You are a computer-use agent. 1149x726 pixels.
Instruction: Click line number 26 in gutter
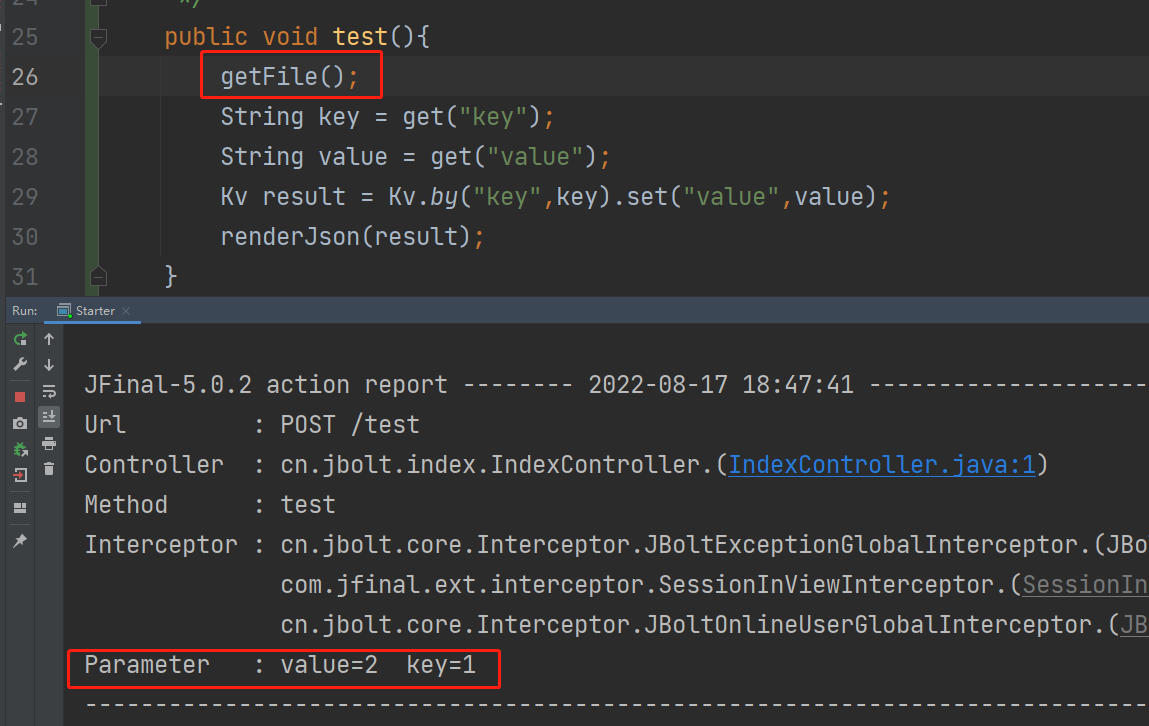[x=26, y=77]
